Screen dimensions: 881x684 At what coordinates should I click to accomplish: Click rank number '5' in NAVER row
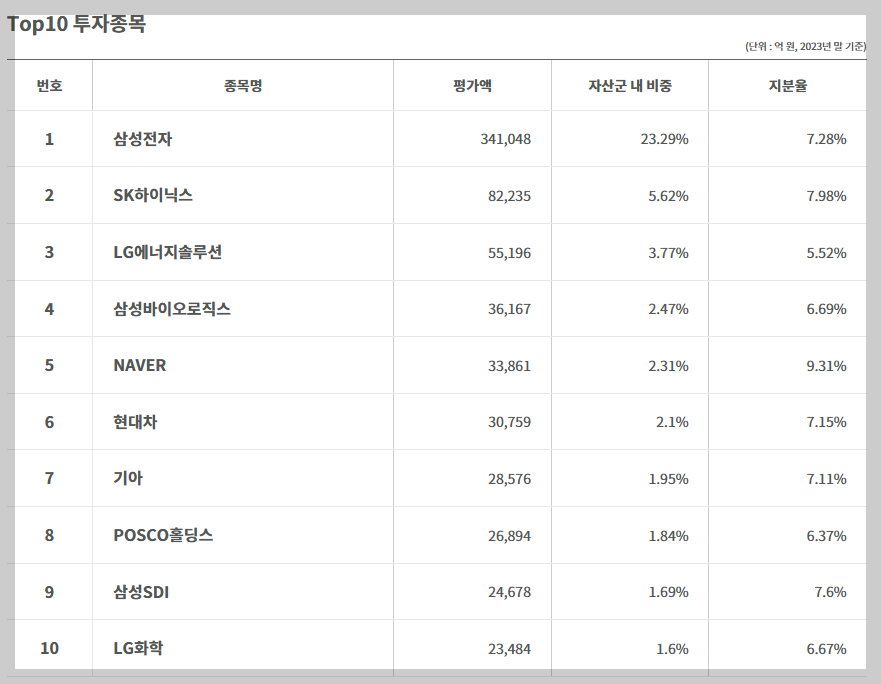point(49,365)
